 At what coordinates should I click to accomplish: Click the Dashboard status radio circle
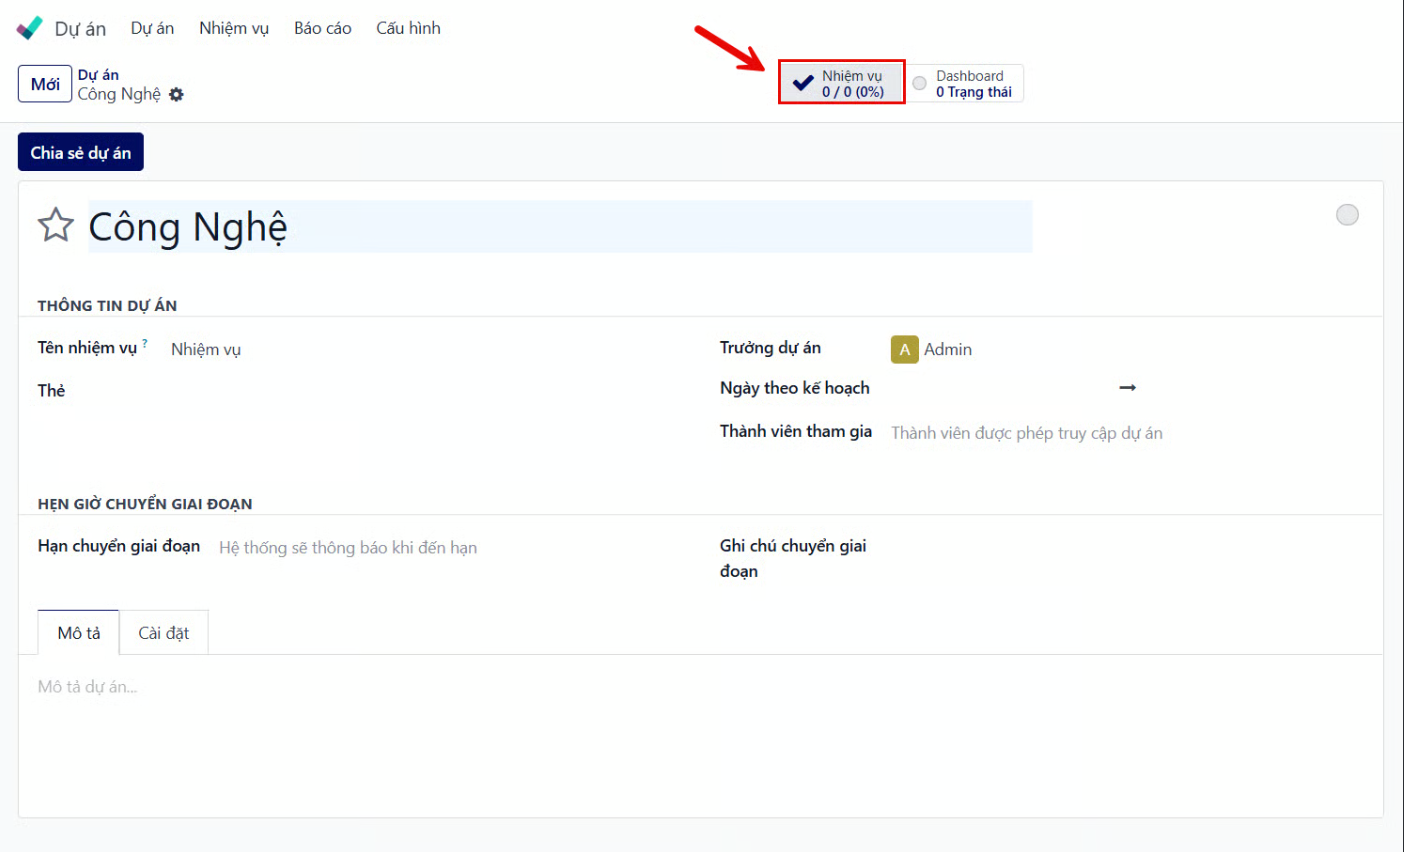point(919,83)
